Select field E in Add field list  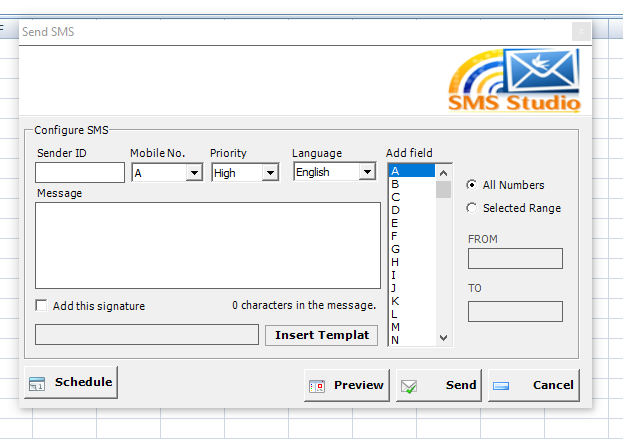tap(412, 223)
